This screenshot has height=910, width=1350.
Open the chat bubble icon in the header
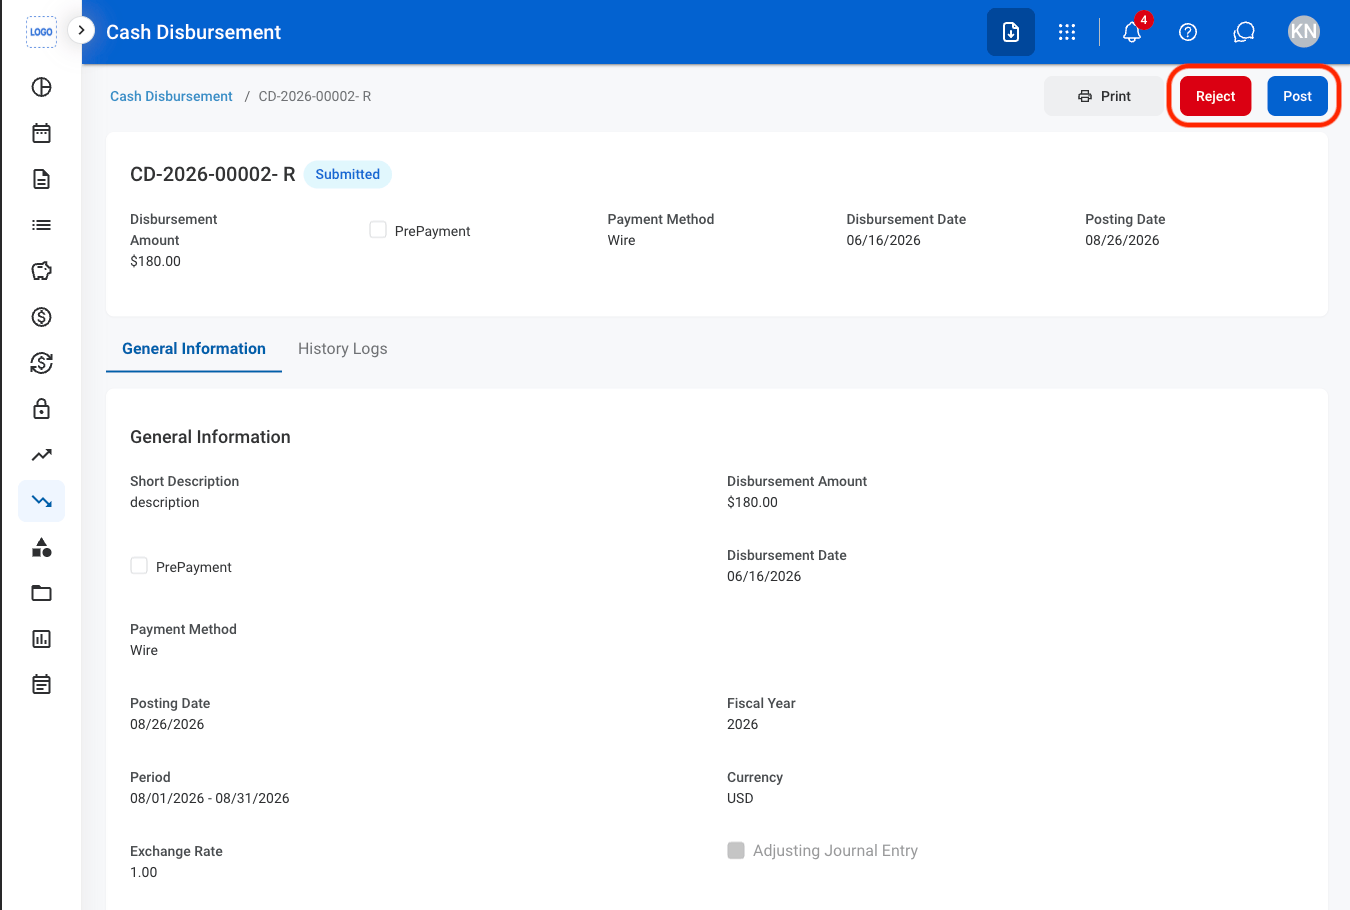coord(1244,32)
